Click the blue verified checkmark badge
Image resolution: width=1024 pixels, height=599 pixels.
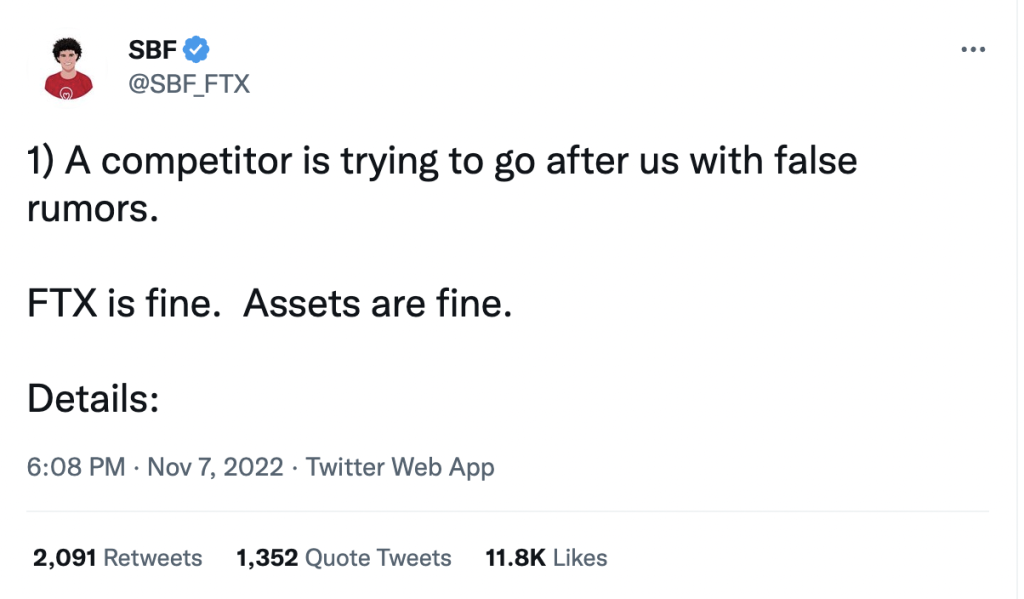196,50
